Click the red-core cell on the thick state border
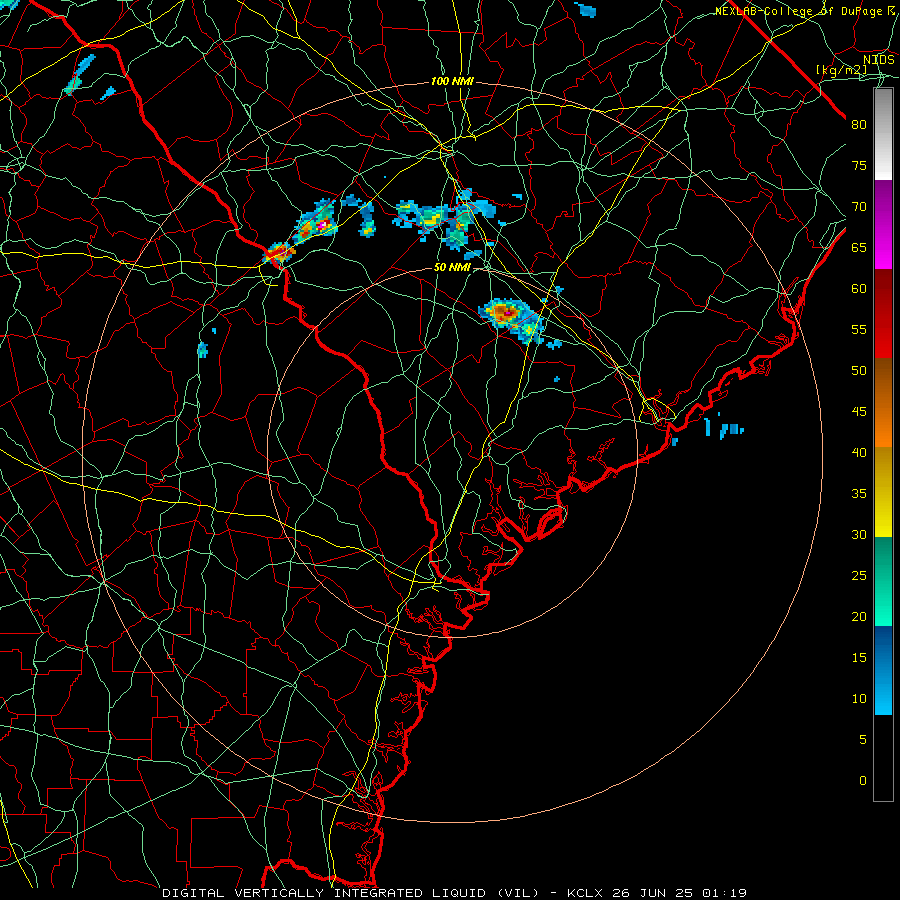This screenshot has width=900, height=900. click(279, 253)
